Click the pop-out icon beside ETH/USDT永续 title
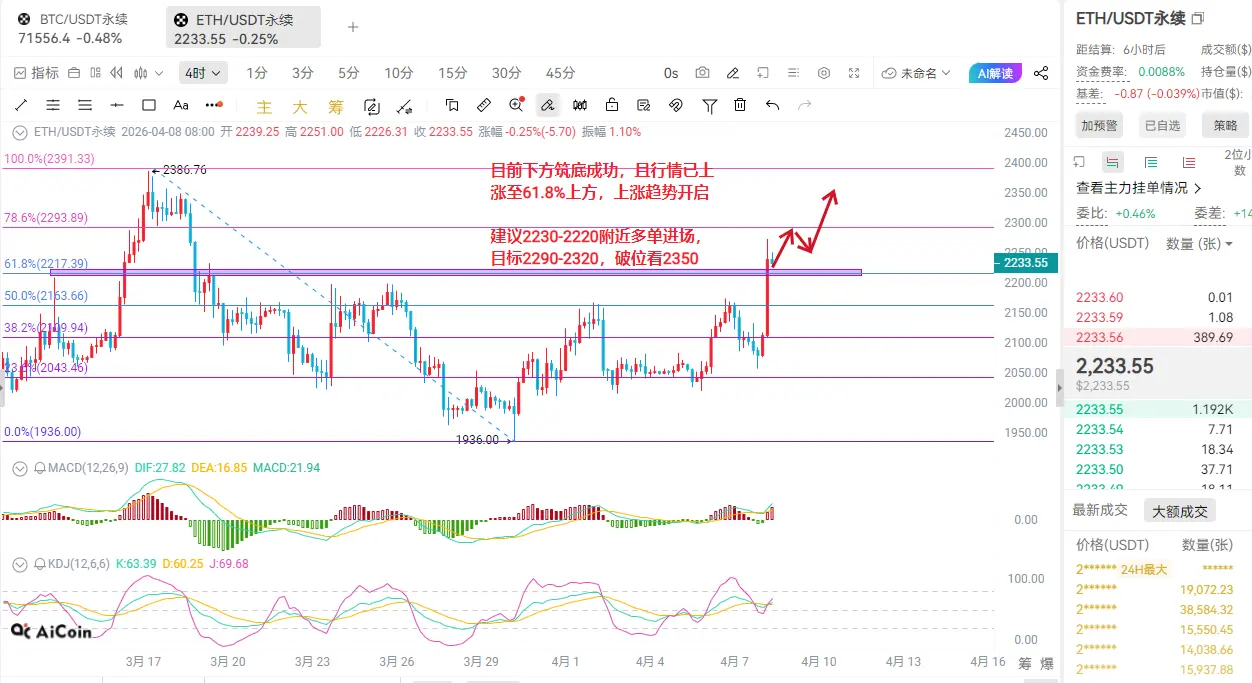The width and height of the screenshot is (1252, 683). [x=1198, y=18]
